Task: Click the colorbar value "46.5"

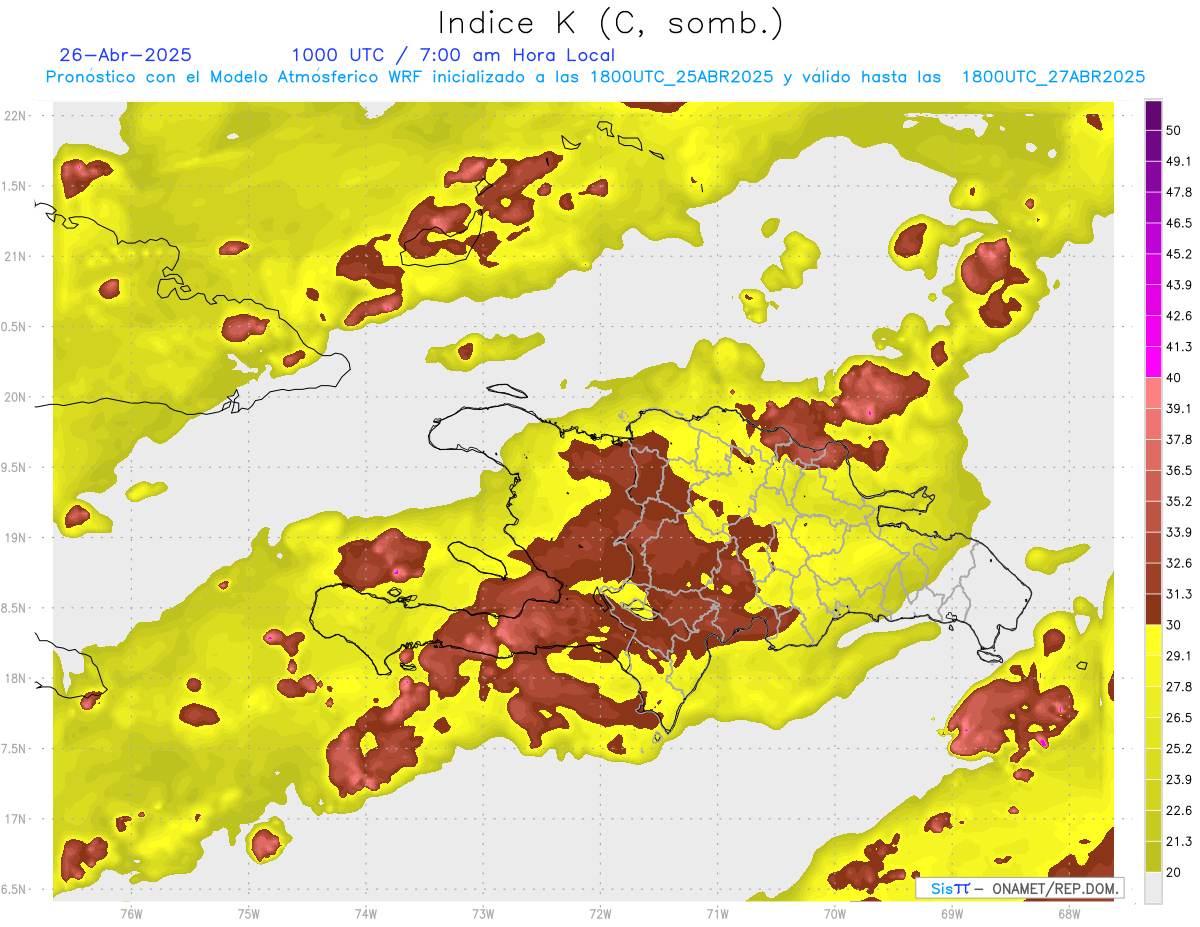Action: (x=1179, y=223)
